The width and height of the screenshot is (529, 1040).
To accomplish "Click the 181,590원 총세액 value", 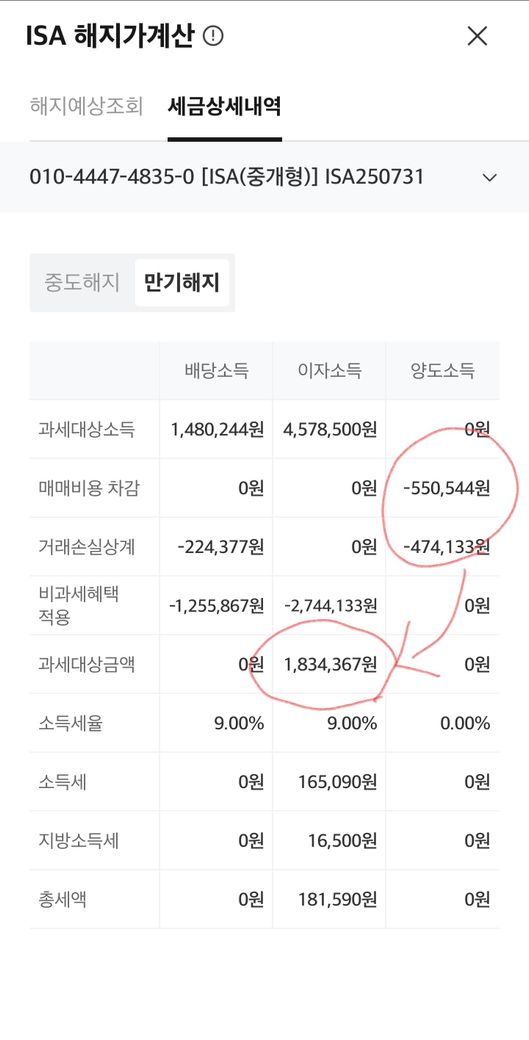I will coord(337,899).
